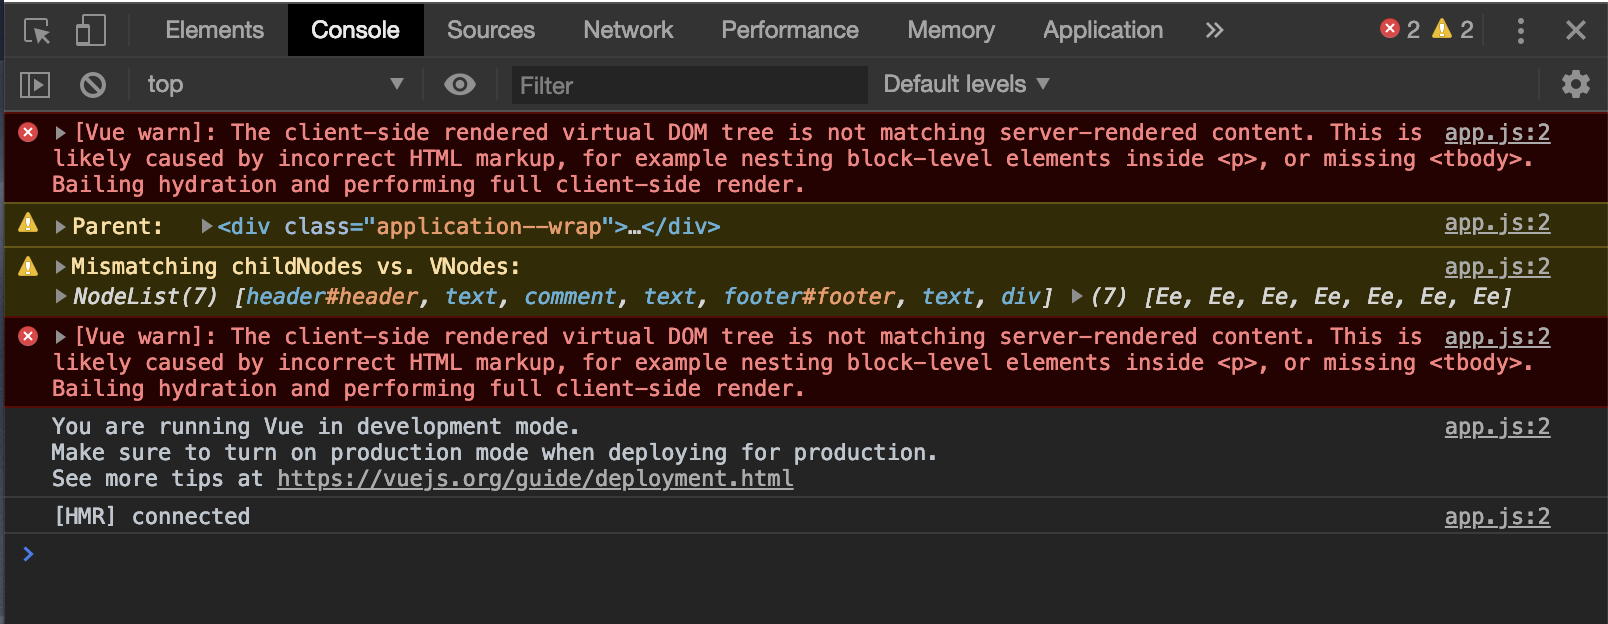
Task: Expand the Mismatching childNodes warning
Action: [60, 267]
